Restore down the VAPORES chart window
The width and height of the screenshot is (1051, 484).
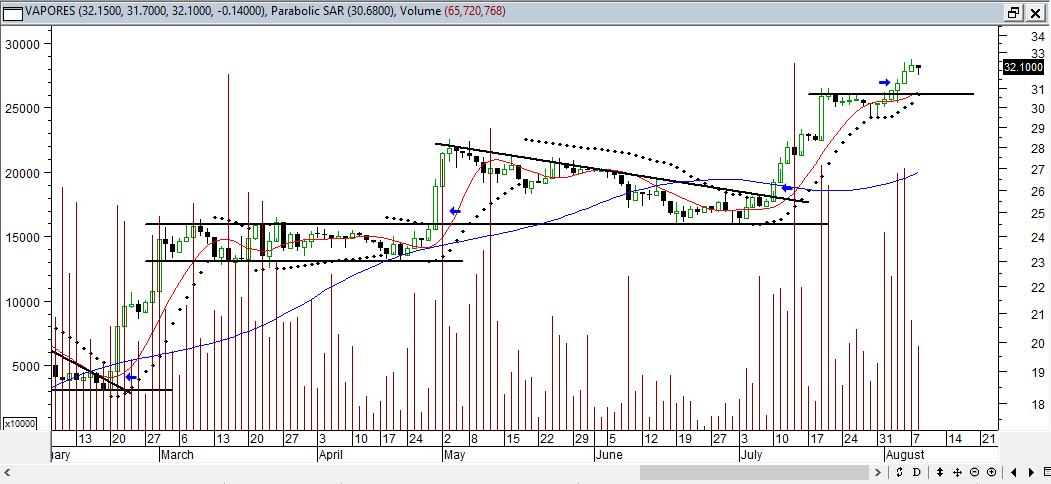point(1012,12)
